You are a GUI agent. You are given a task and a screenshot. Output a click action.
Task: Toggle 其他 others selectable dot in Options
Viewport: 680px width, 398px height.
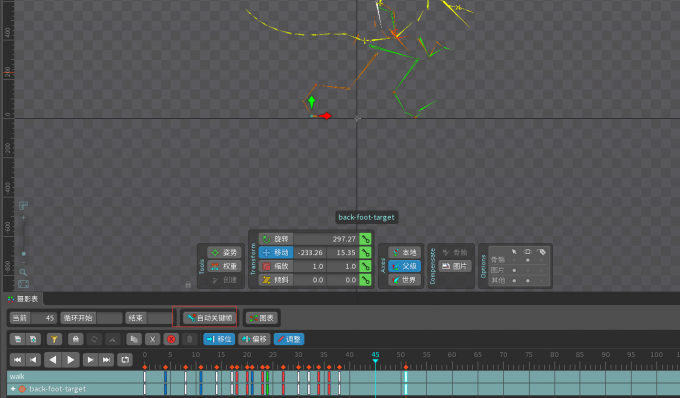click(x=514, y=281)
